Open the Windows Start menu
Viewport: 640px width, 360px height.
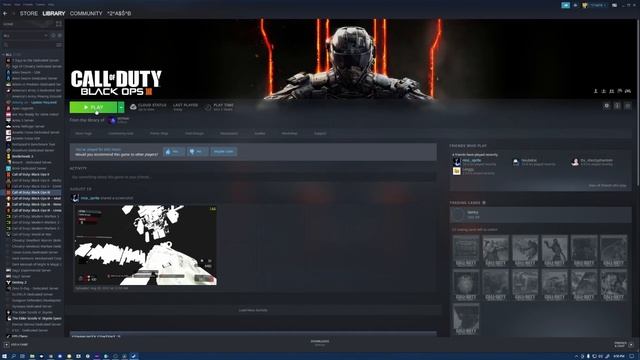4,356
